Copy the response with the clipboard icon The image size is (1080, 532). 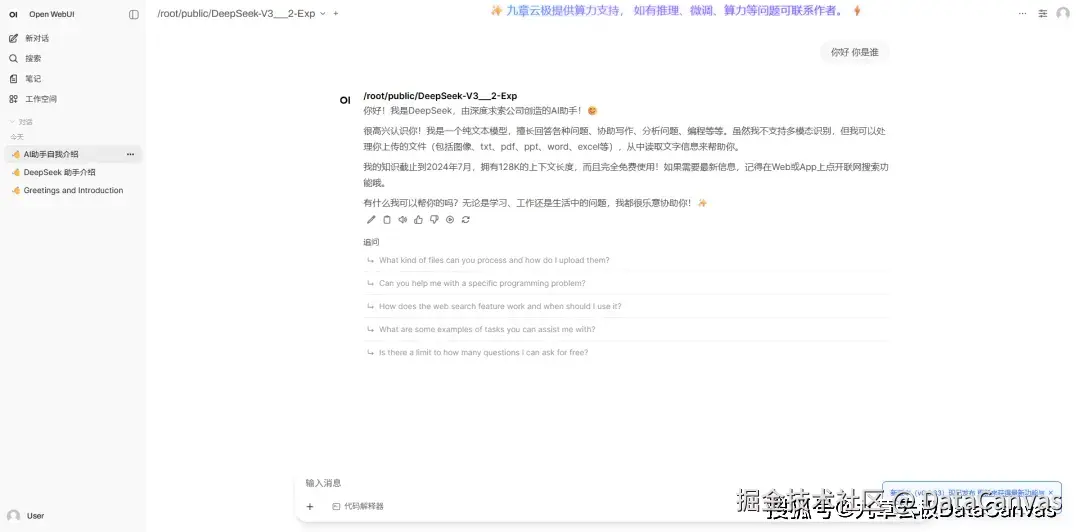[x=386, y=220]
